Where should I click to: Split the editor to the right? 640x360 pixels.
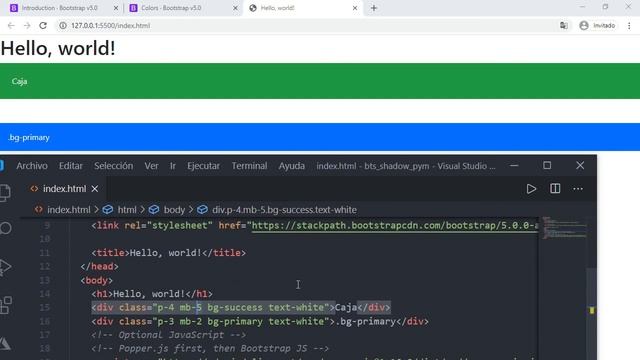(x=555, y=189)
